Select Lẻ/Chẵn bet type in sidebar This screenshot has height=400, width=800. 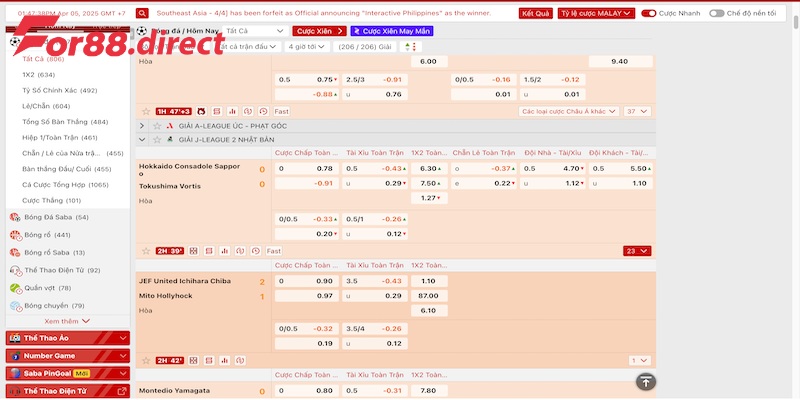pyautogui.click(x=46, y=106)
